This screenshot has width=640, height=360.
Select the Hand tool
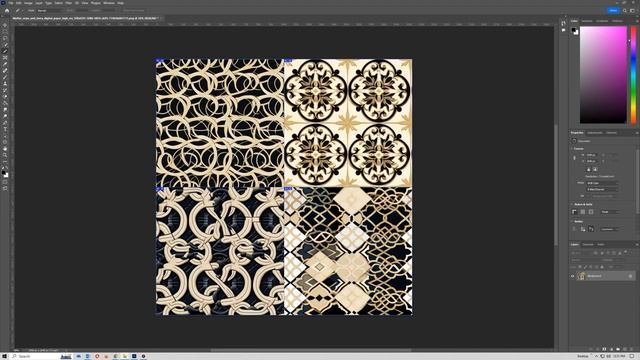tap(5, 149)
